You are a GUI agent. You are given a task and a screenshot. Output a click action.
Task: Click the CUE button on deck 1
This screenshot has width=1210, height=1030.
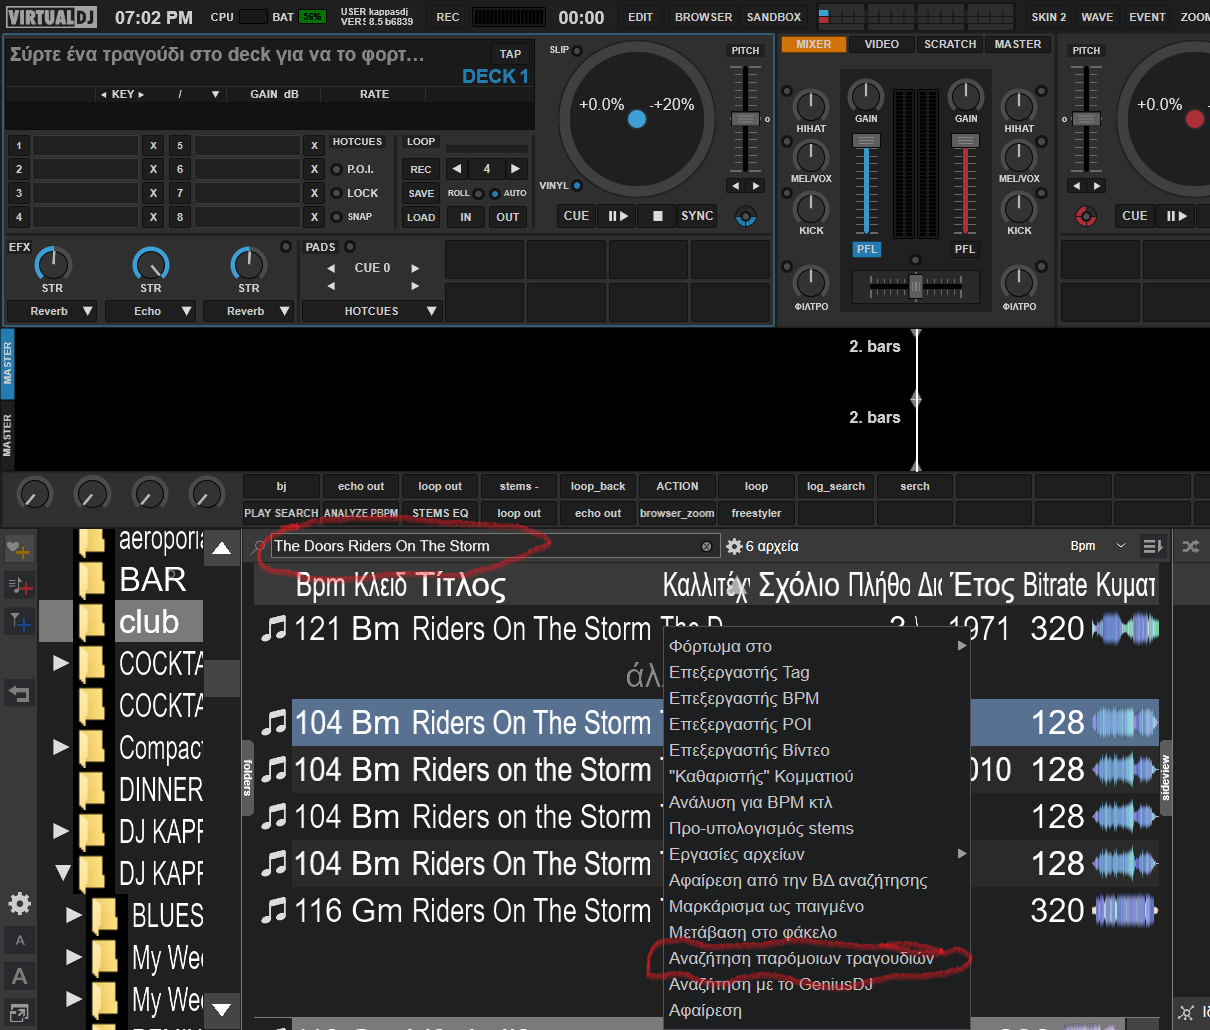pyautogui.click(x=576, y=216)
